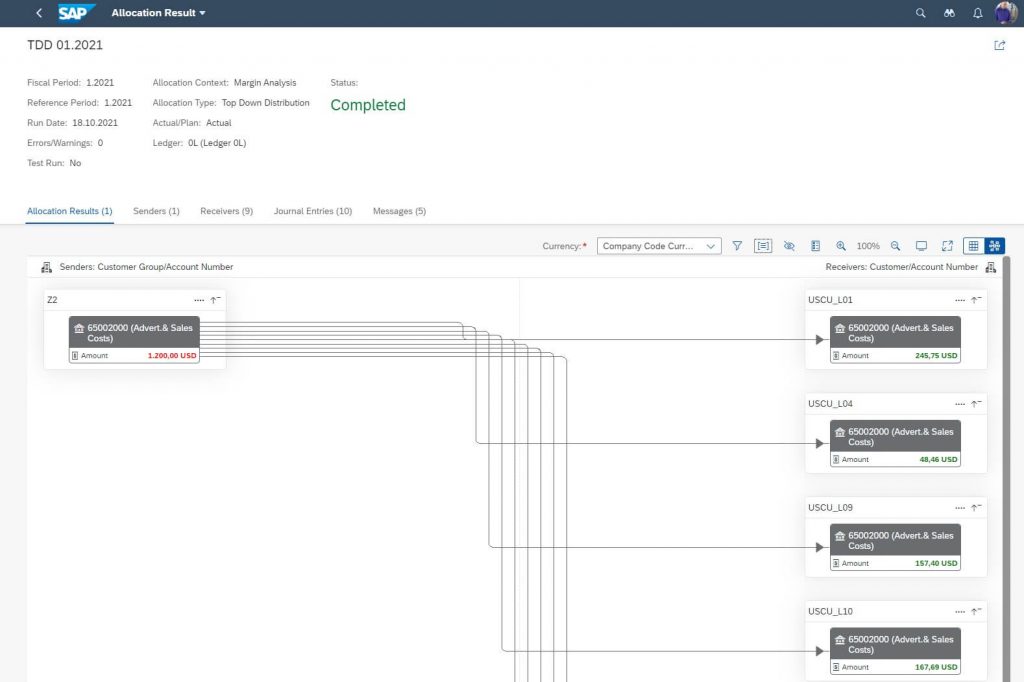
Task: Click the zoom out magnifier icon
Action: point(895,246)
